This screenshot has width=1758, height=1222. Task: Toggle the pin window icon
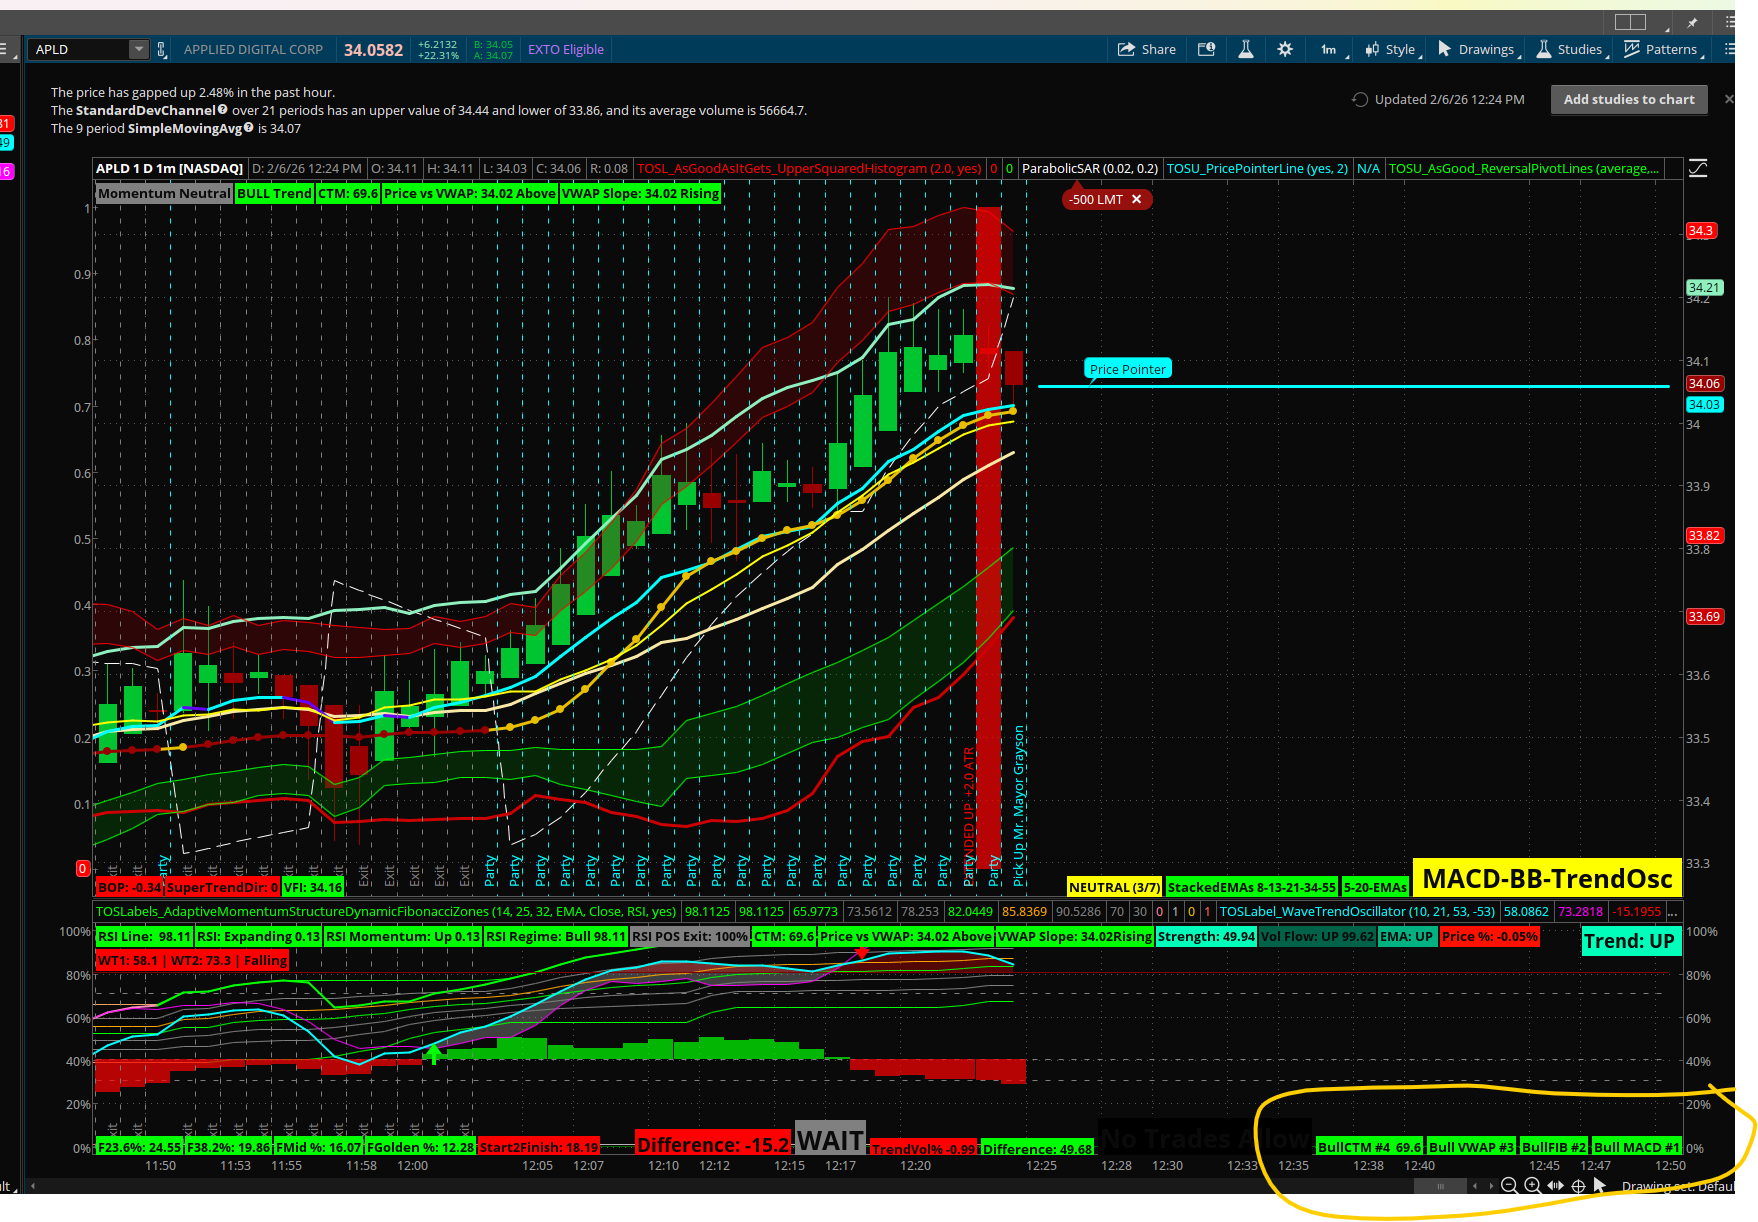(x=1692, y=22)
